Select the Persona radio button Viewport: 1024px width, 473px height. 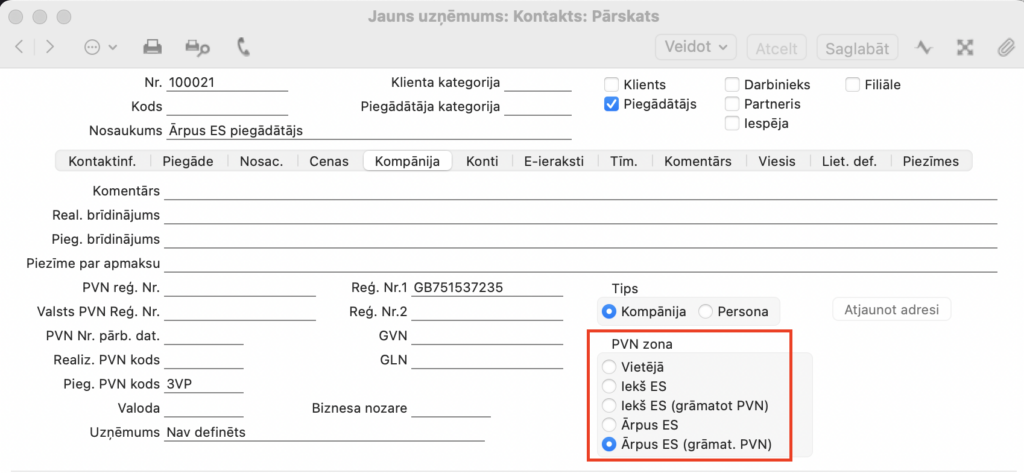706,311
